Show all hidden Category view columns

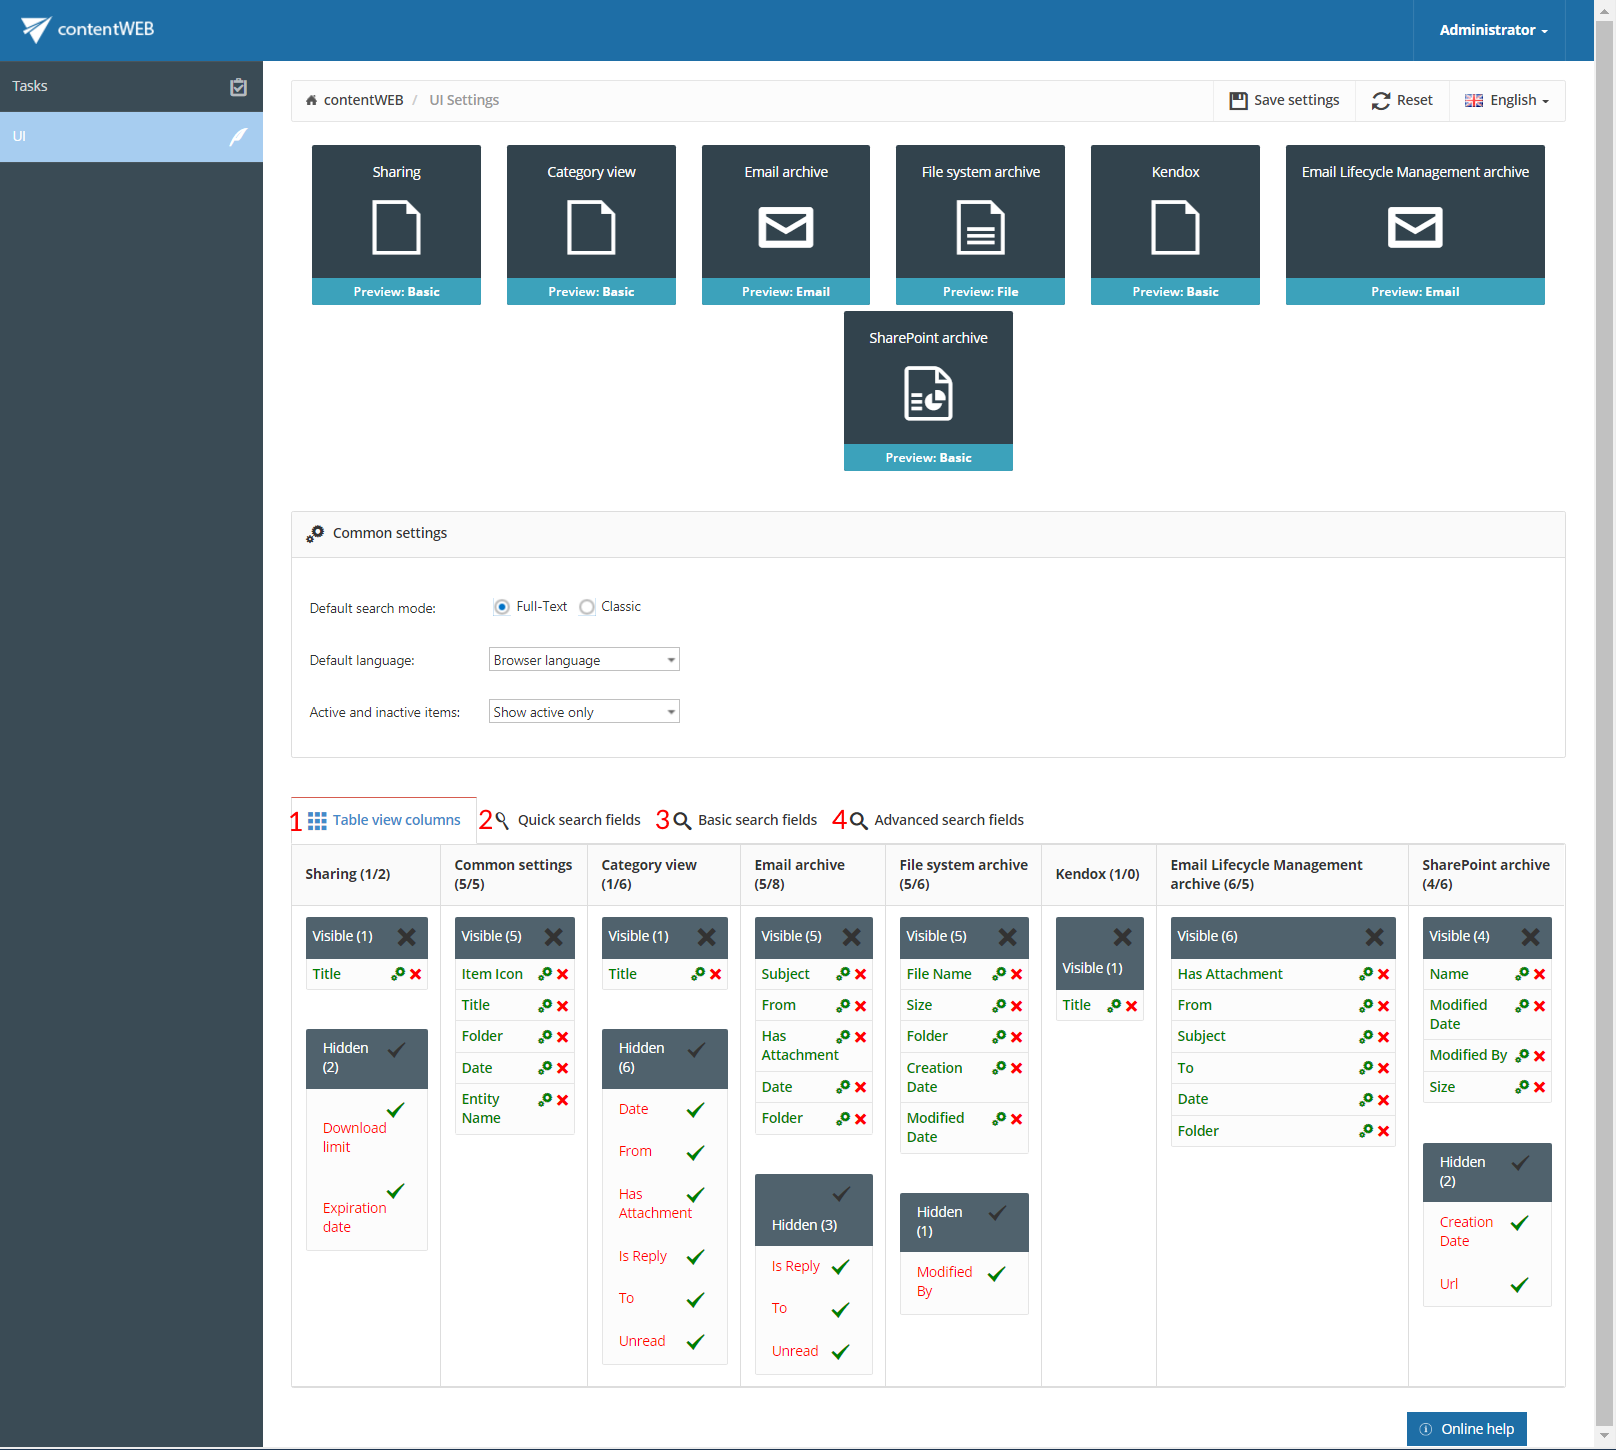pos(697,1050)
